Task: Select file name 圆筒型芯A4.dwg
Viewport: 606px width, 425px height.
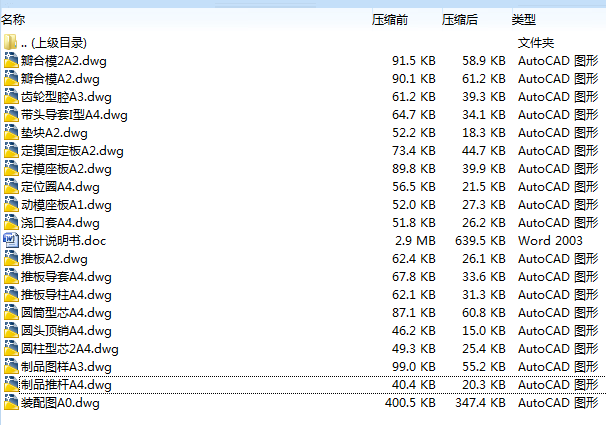Action: (x=66, y=313)
